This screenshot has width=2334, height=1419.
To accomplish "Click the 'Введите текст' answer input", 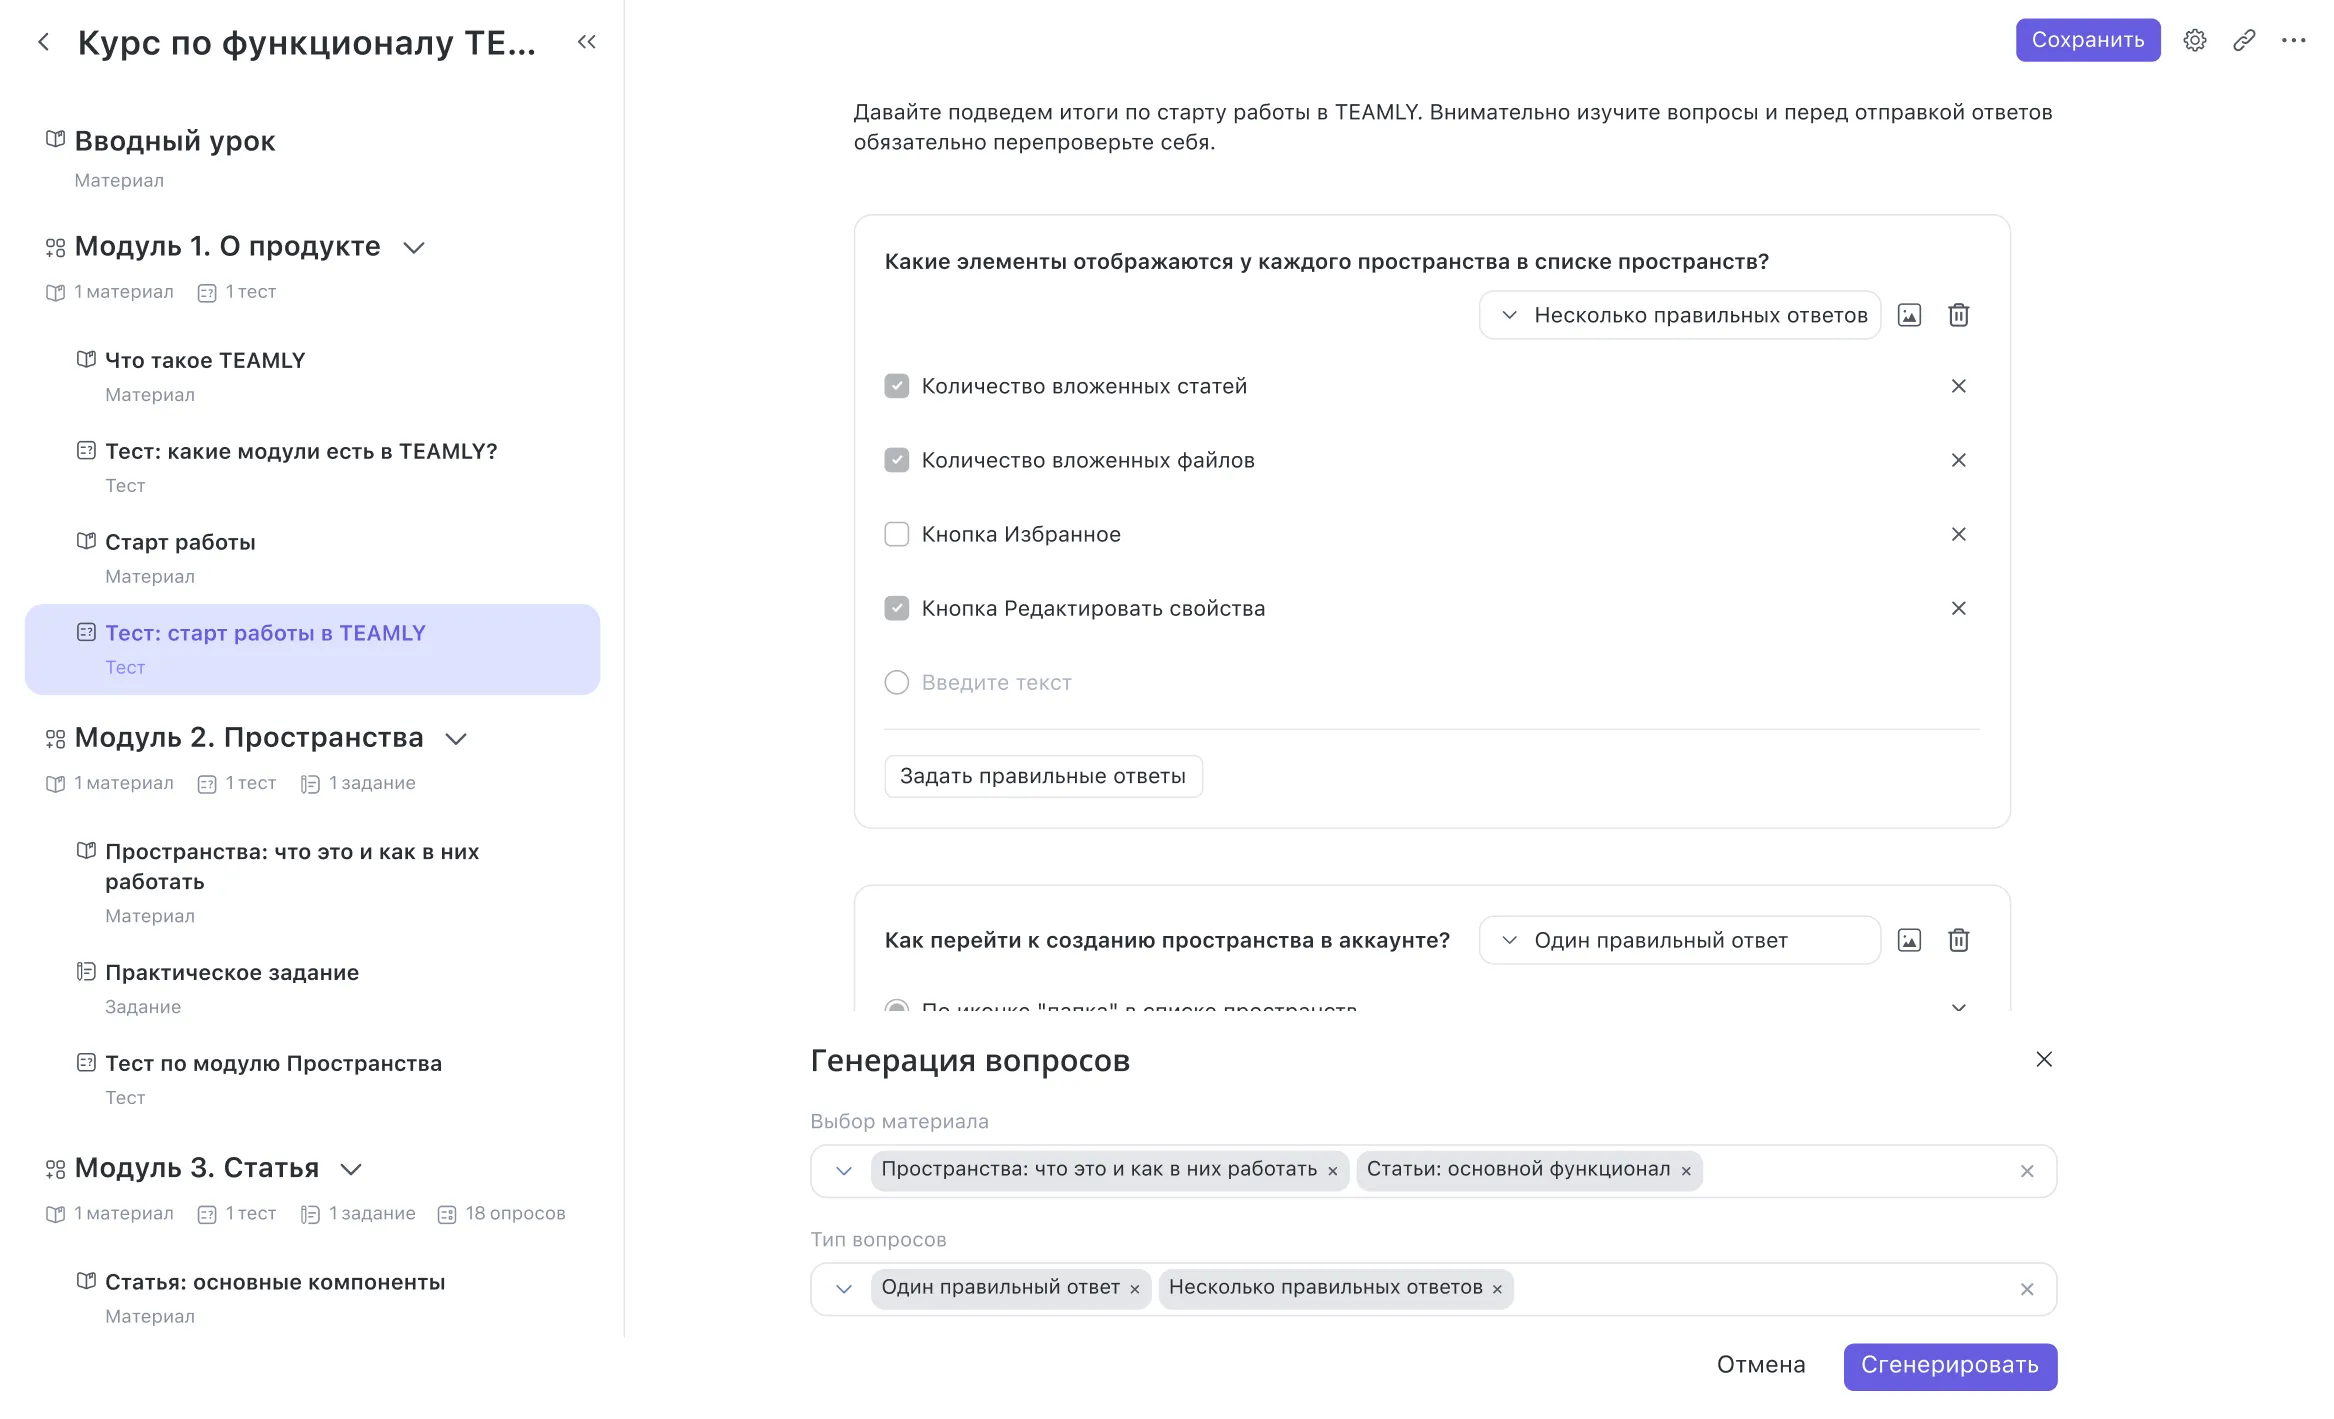I will pyautogui.click(x=997, y=683).
